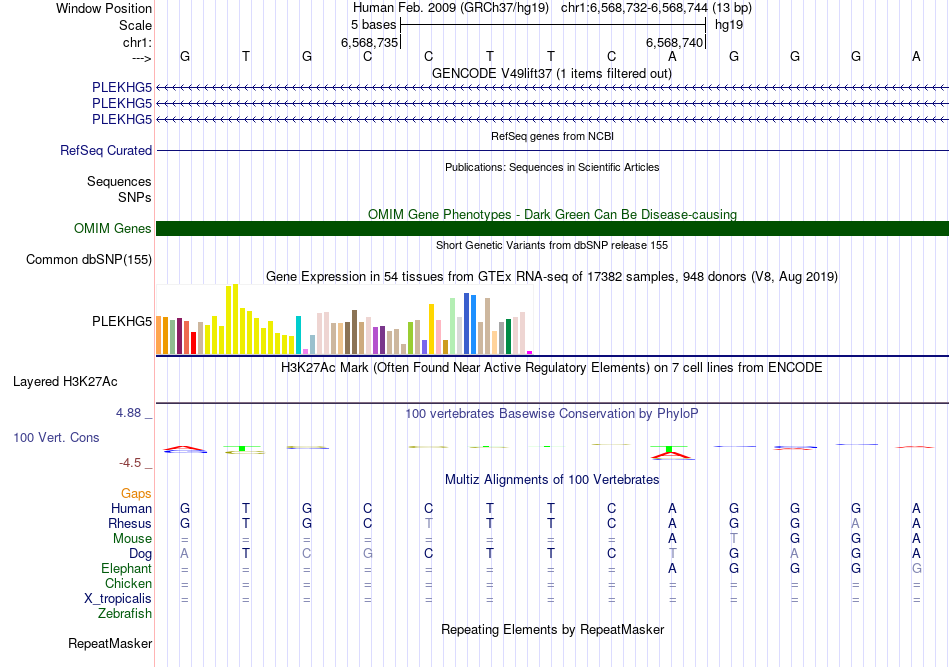Screen dimensions: 950x667
Task: Click the grey A in the Rhesus row
Action: pos(855,523)
